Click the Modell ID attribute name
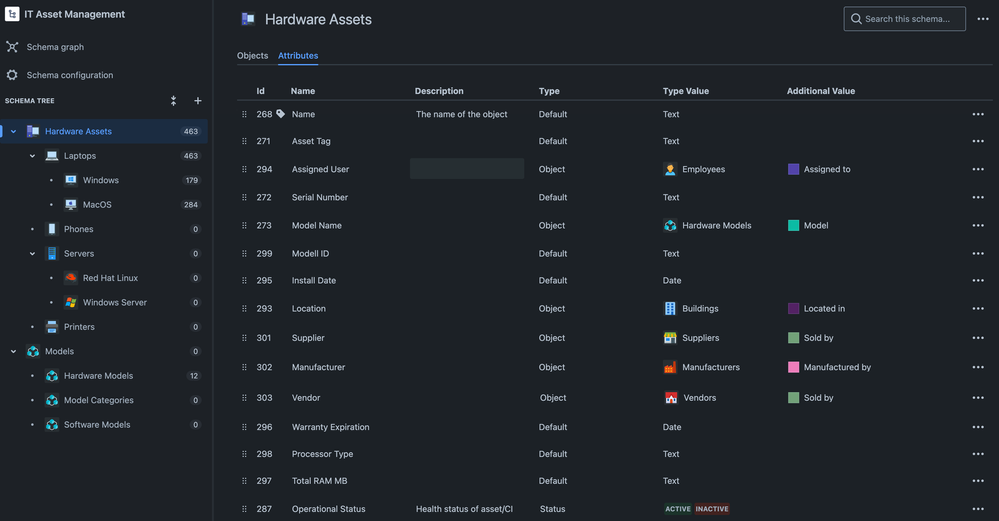Screen dimensions: 999x521 (310, 253)
